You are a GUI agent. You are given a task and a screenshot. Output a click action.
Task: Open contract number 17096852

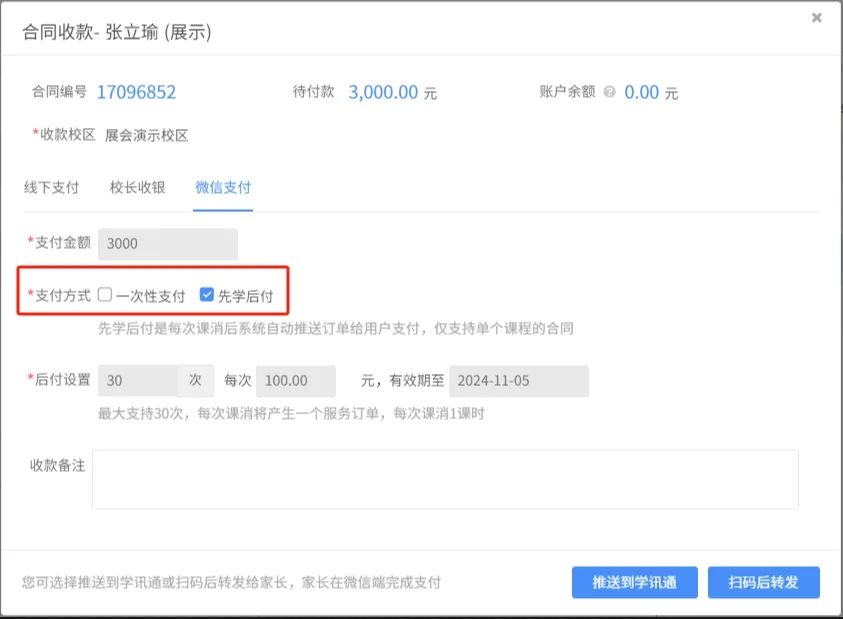(x=136, y=92)
